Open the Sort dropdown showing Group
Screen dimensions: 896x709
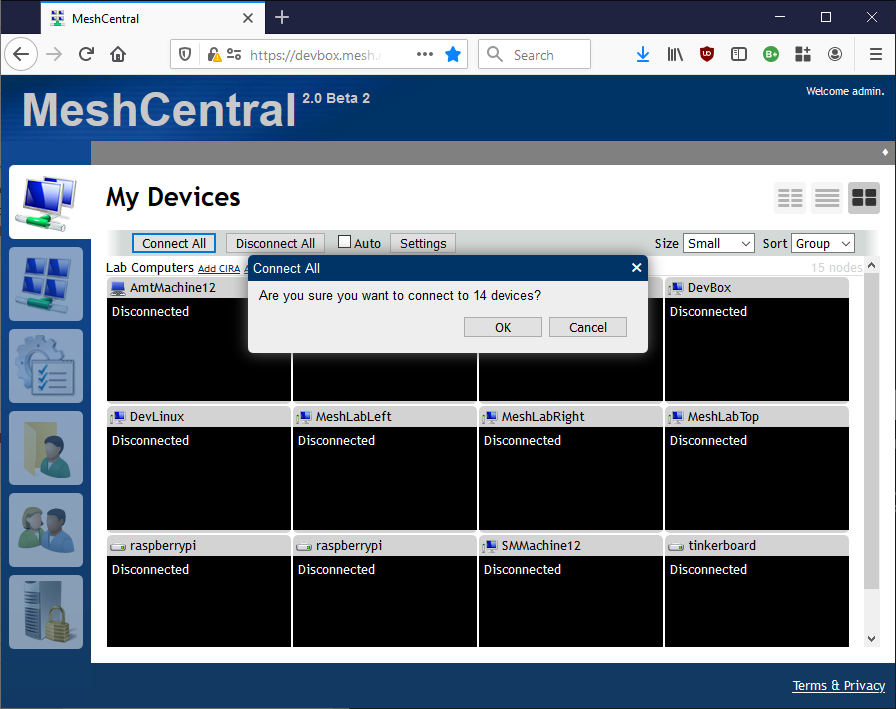822,243
